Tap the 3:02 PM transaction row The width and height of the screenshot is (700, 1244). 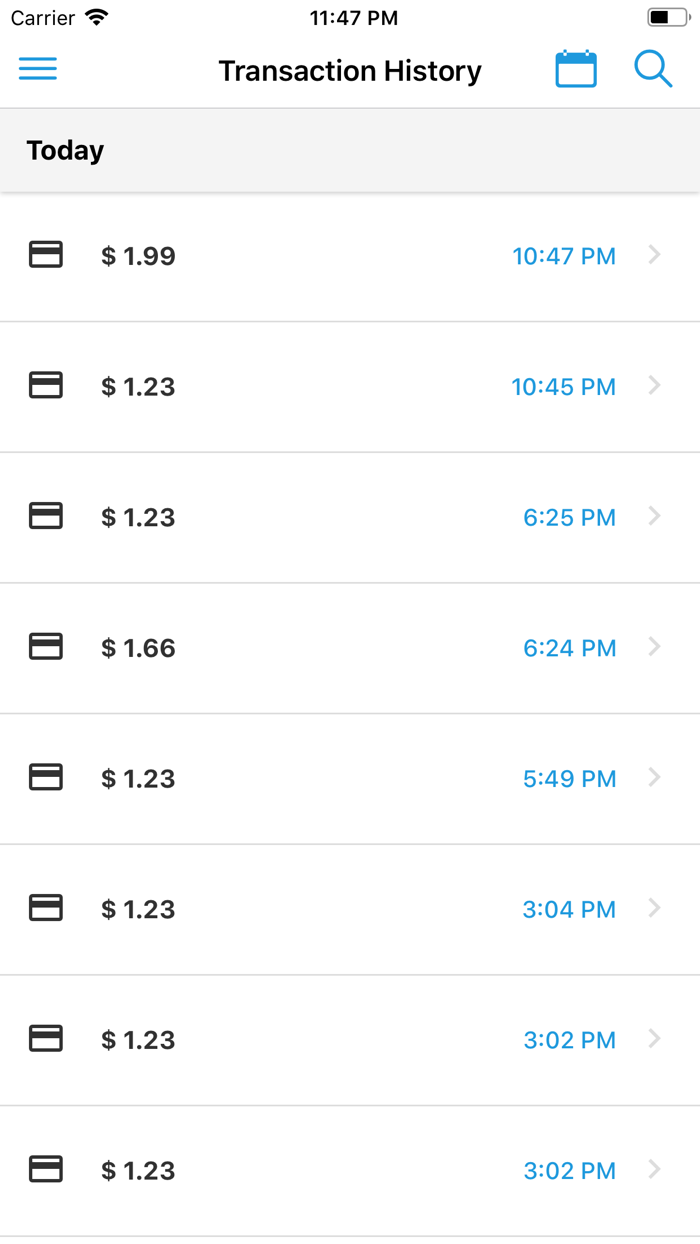coord(350,1039)
